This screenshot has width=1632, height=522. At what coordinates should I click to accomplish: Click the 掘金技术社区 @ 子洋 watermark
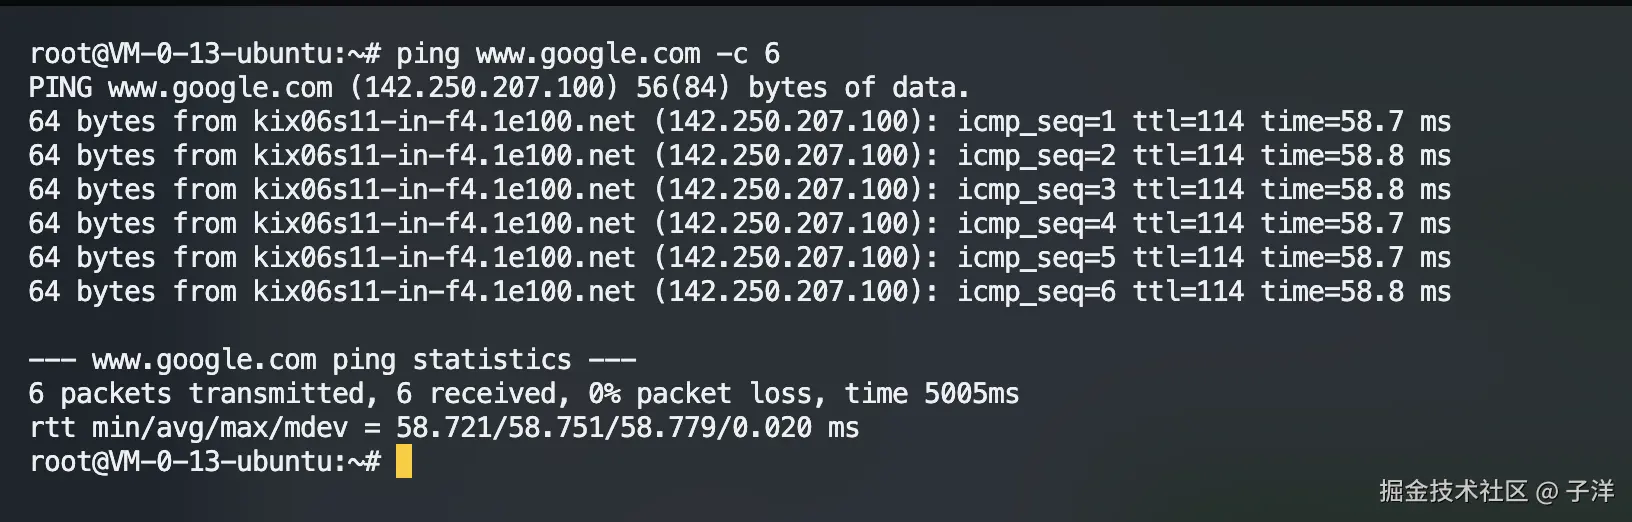pos(1496,491)
